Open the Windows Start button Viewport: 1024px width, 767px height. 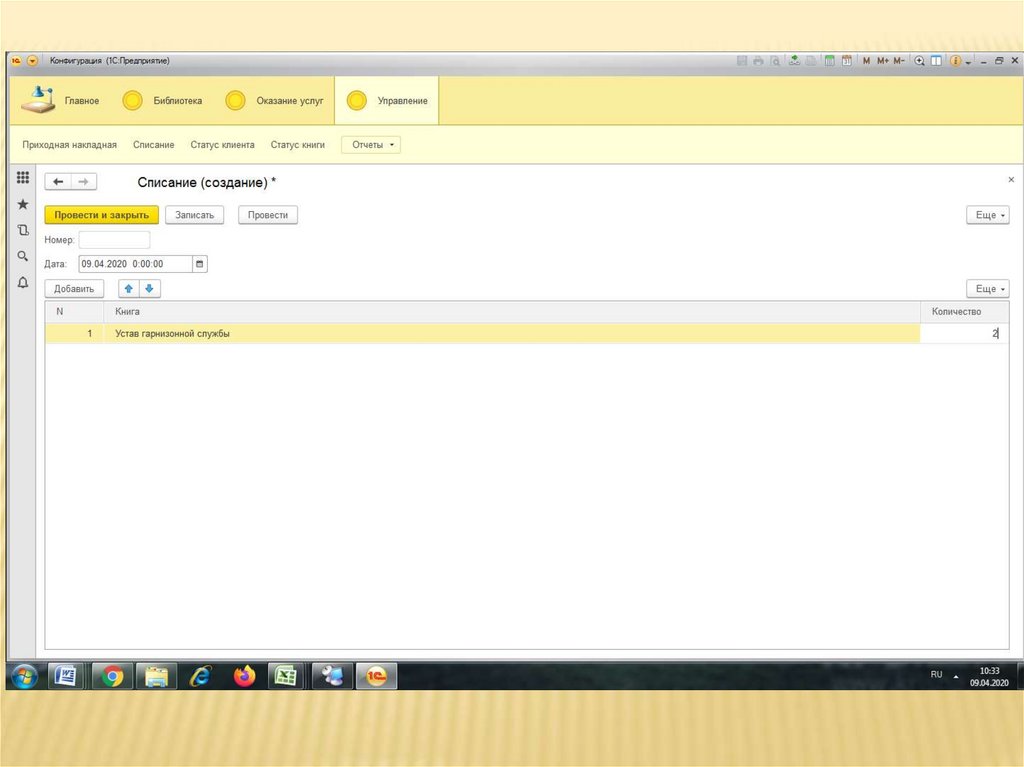[x=24, y=676]
